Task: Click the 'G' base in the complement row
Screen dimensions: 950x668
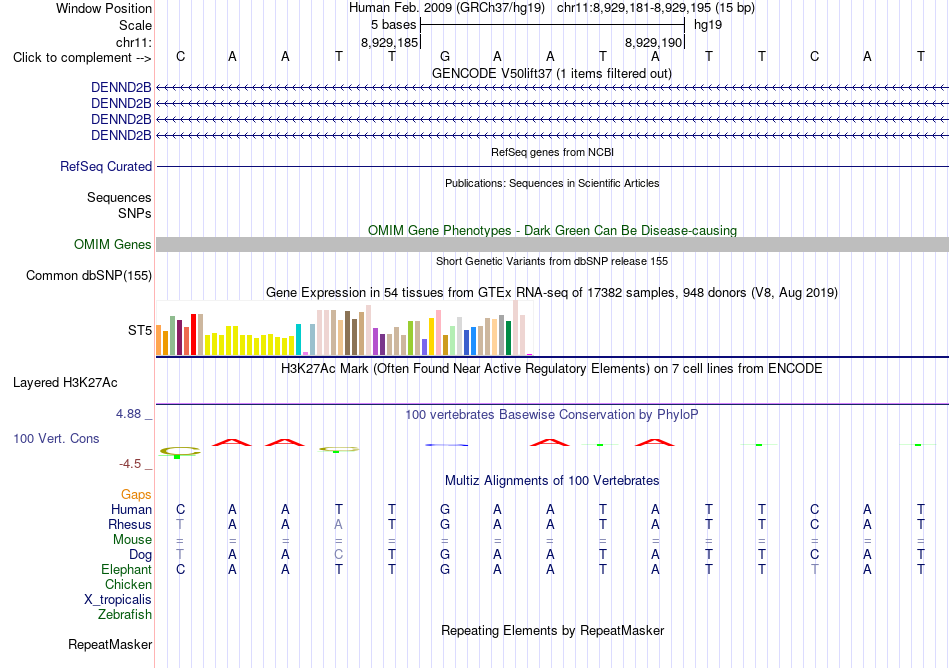Action: click(x=445, y=56)
